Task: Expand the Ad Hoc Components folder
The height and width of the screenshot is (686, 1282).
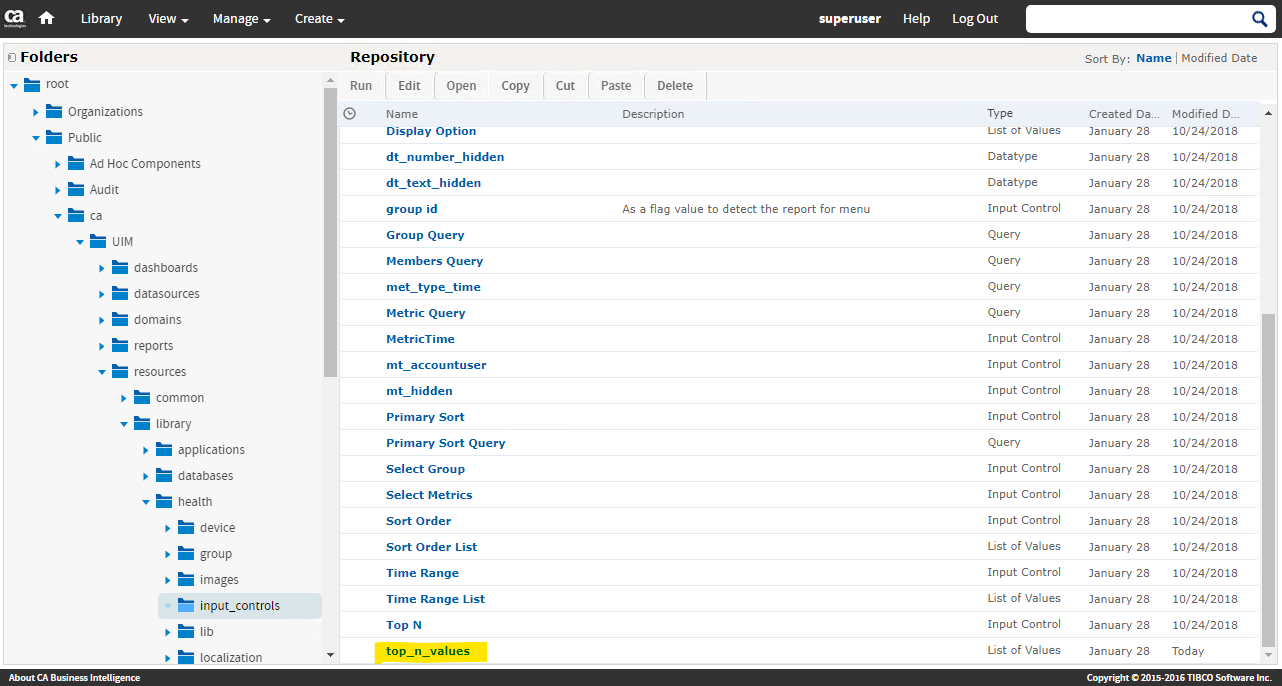Action: [58, 164]
